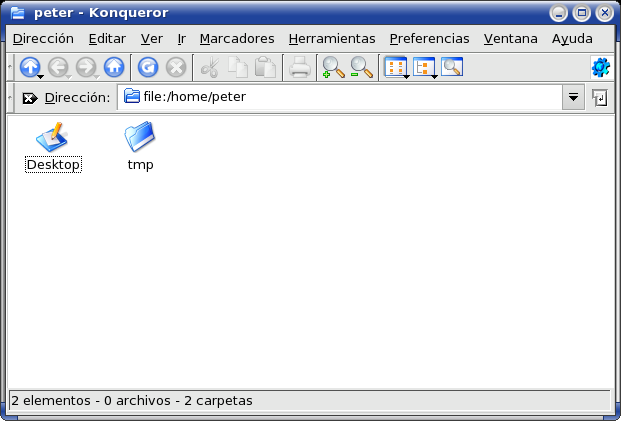
Task: Reload the current folder view
Action: 148,67
